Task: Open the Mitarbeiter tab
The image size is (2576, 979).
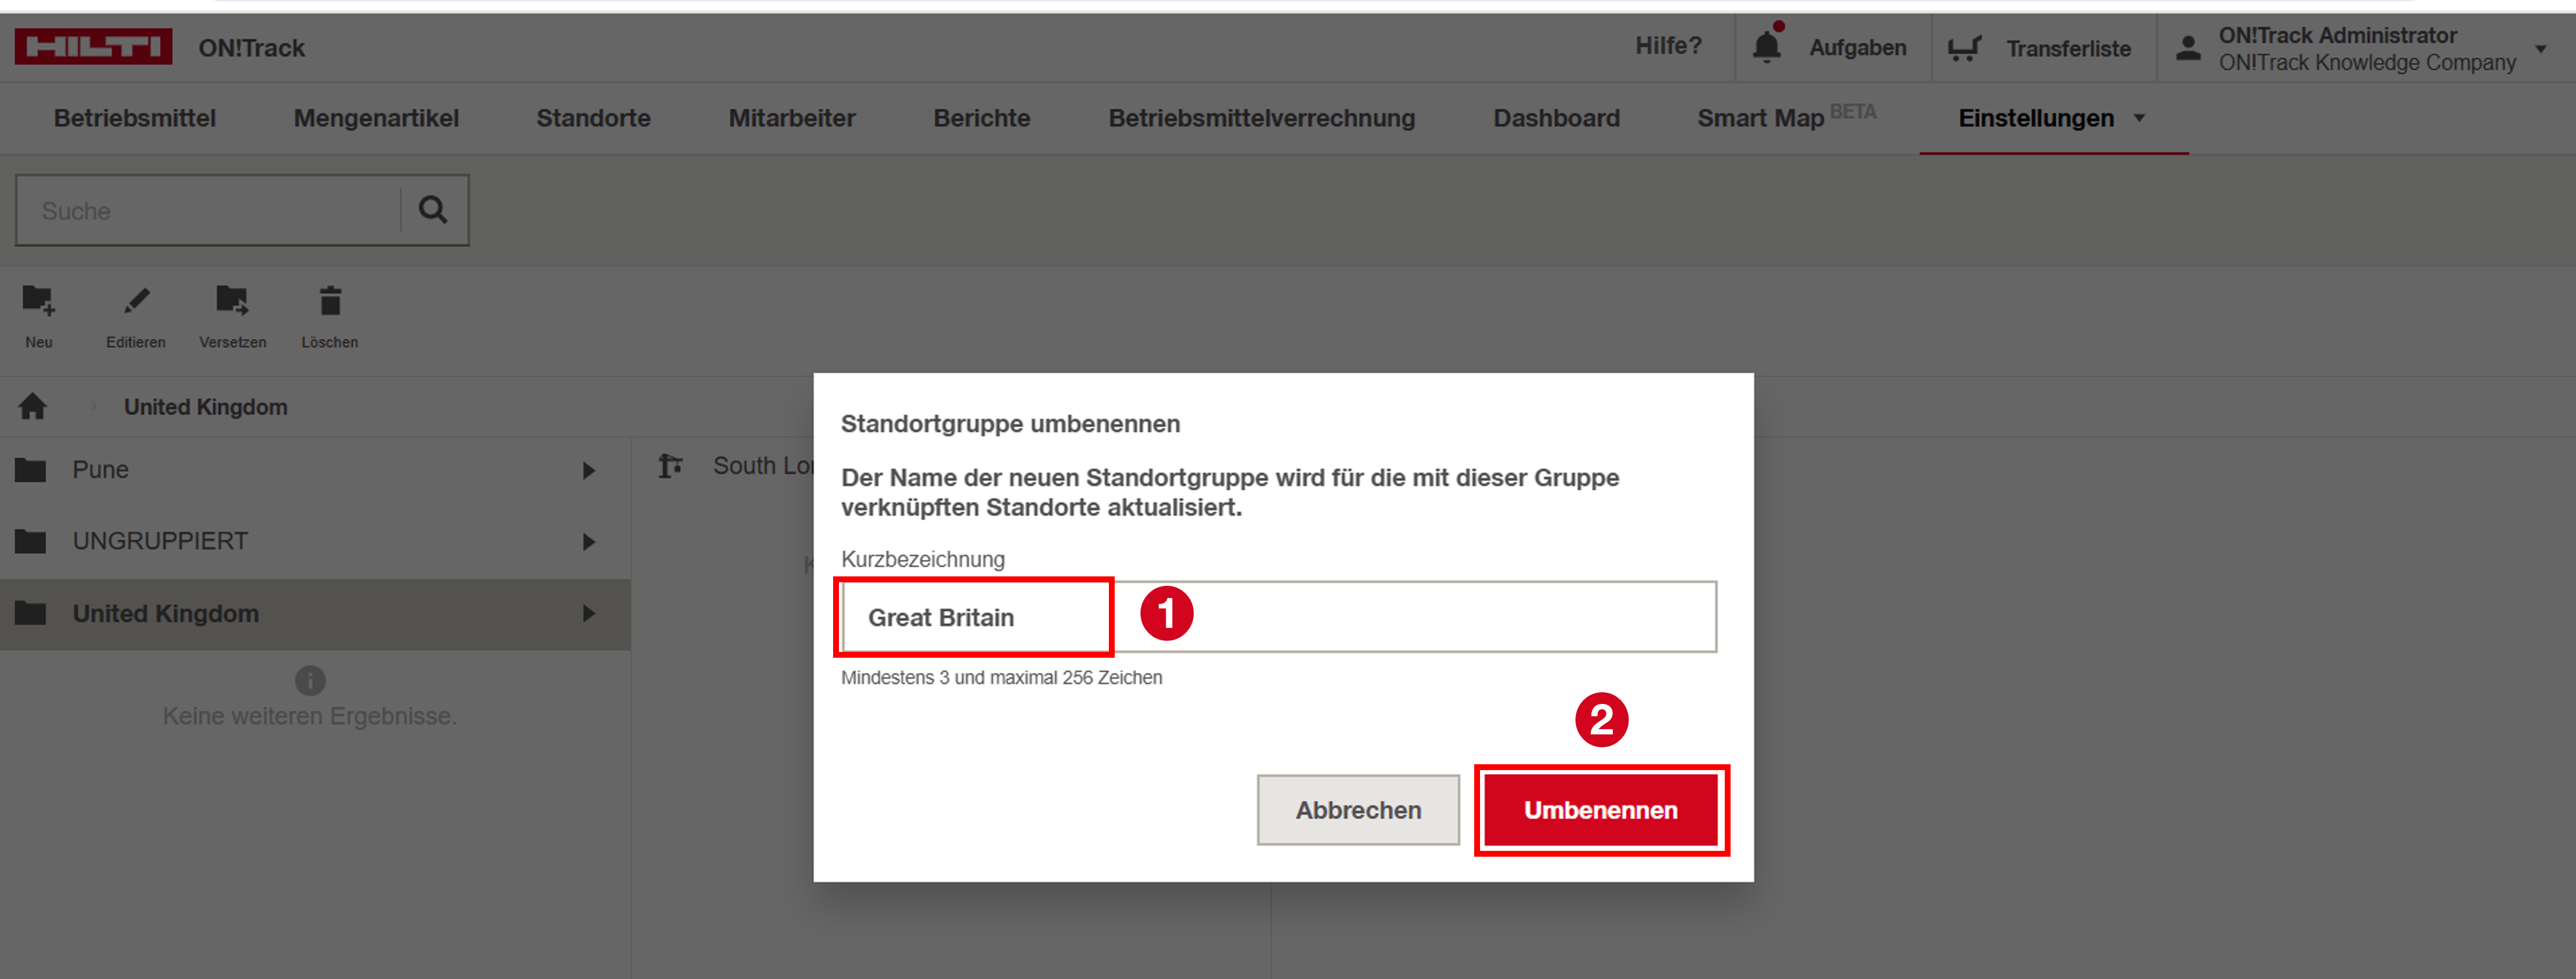Action: click(x=792, y=118)
